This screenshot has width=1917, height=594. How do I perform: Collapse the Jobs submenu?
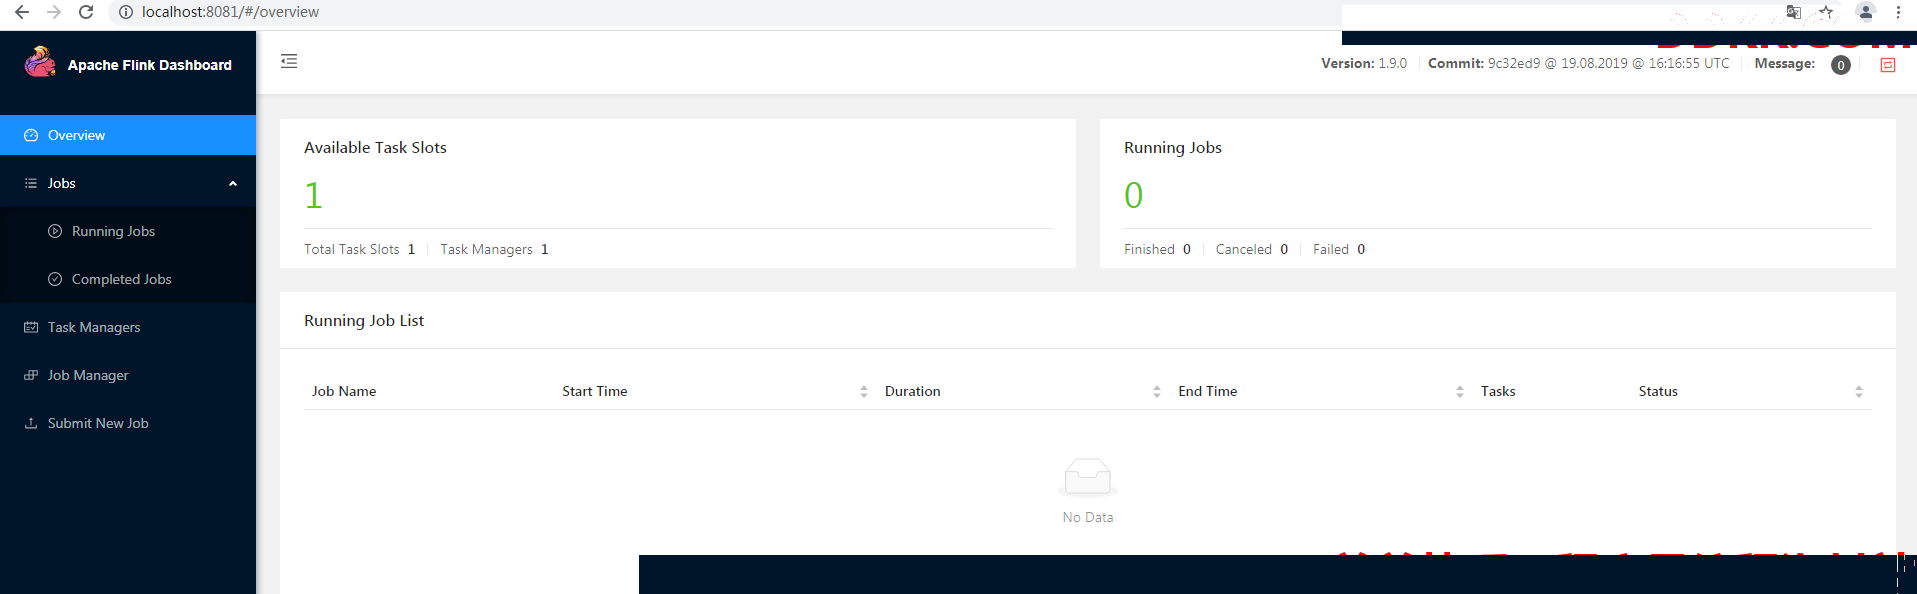point(233,183)
